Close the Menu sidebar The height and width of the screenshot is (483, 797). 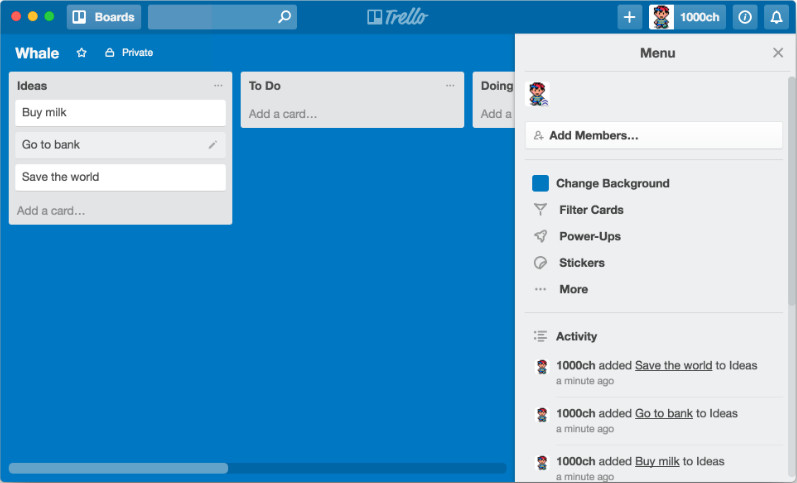[x=778, y=52]
